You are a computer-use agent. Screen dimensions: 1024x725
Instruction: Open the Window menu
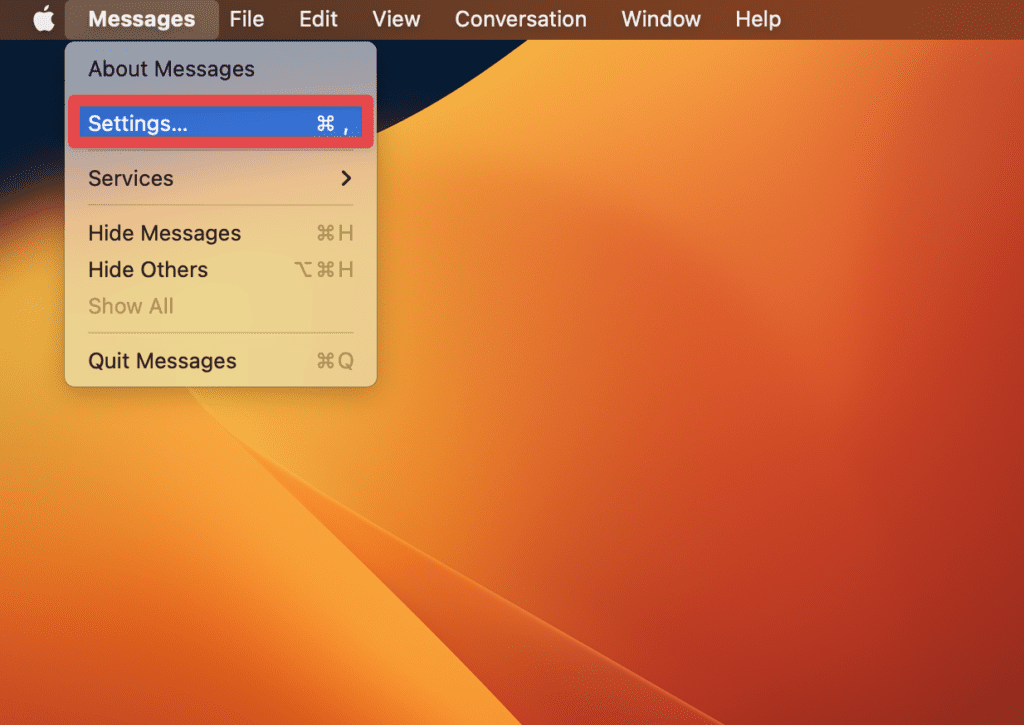[x=660, y=18]
